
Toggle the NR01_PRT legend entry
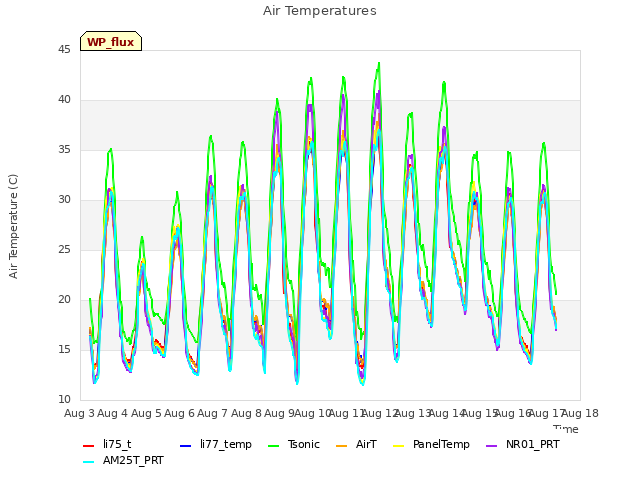click(523, 444)
